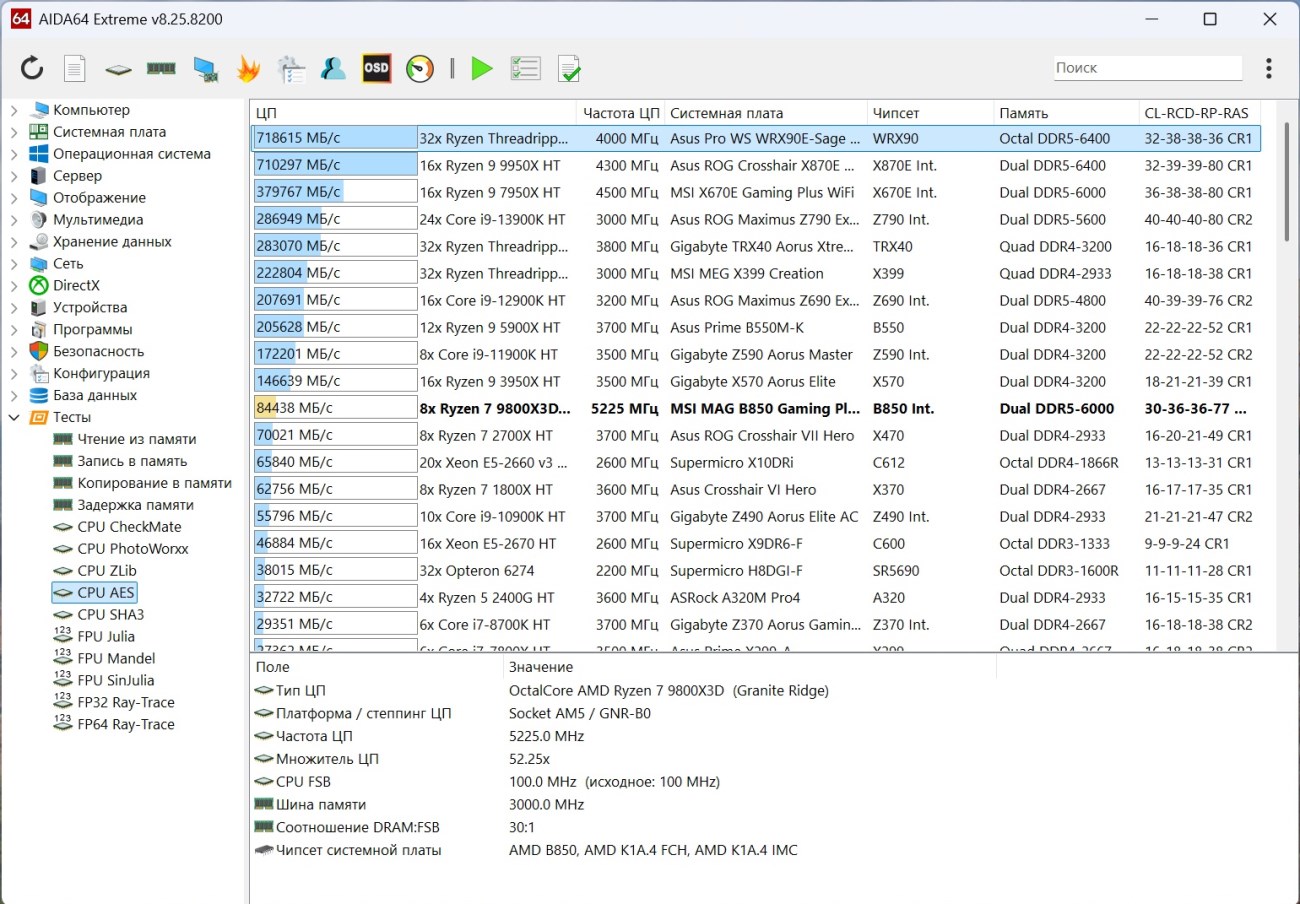Open the CPU CheckMate test
Image resolution: width=1300 pixels, height=904 pixels.
(130, 527)
